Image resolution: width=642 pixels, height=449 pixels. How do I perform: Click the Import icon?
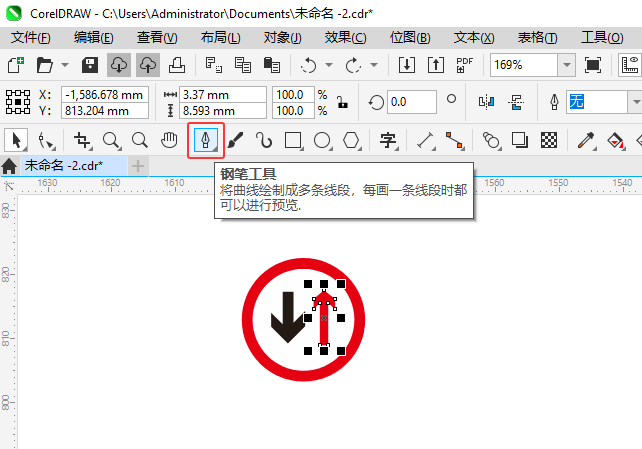(x=407, y=65)
